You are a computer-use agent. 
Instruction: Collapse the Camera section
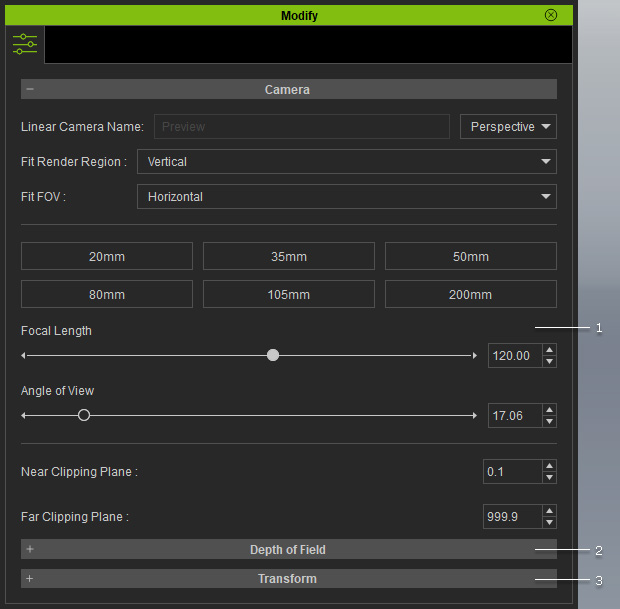pyautogui.click(x=30, y=89)
